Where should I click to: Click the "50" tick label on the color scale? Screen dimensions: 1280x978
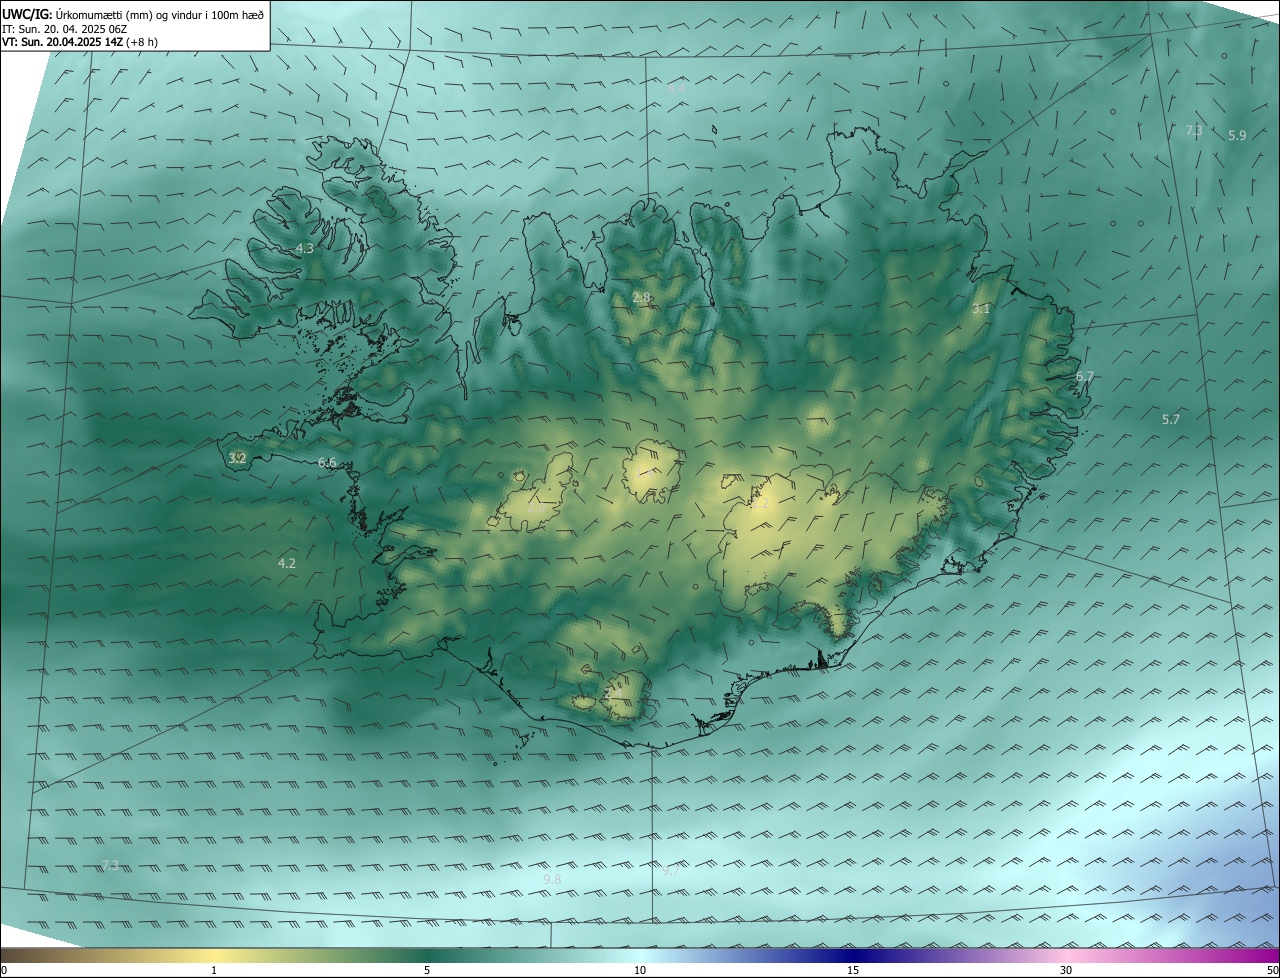(1272, 970)
